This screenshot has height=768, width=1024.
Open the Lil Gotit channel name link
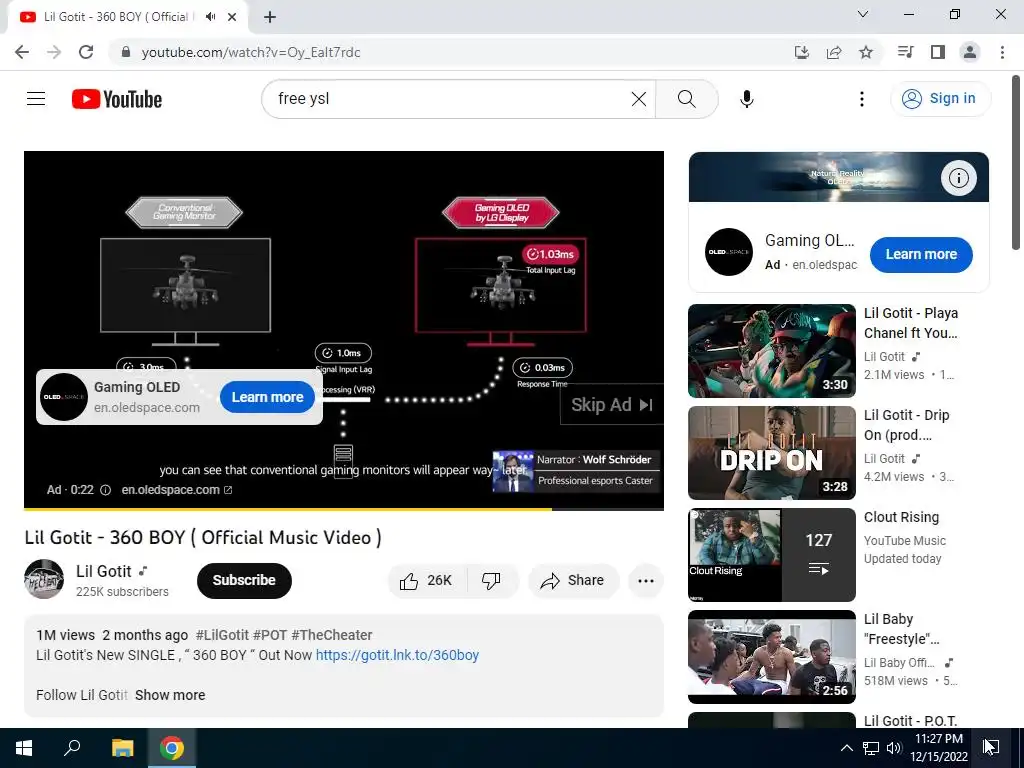click(x=104, y=571)
